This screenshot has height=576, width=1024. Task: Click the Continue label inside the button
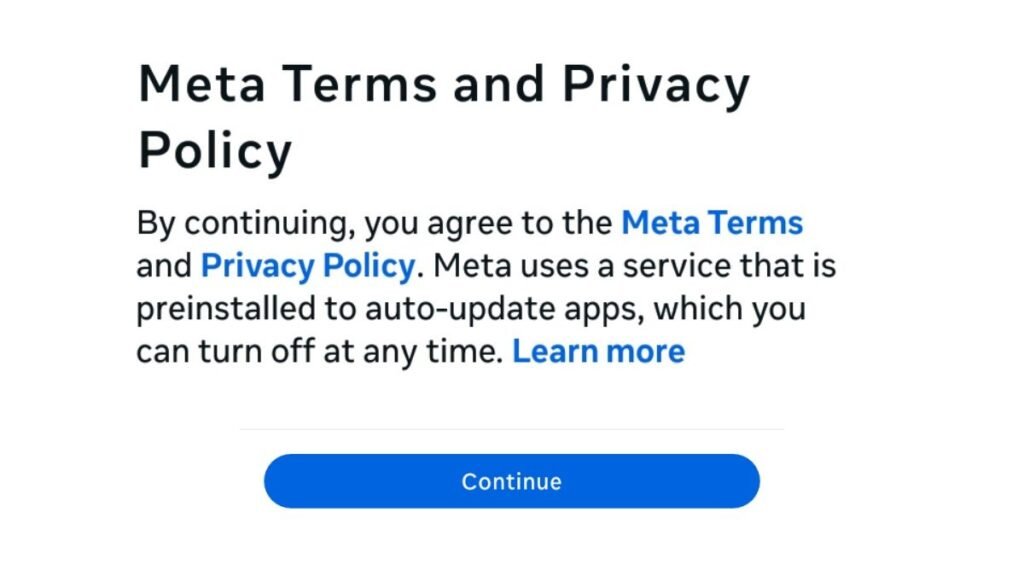pos(511,481)
